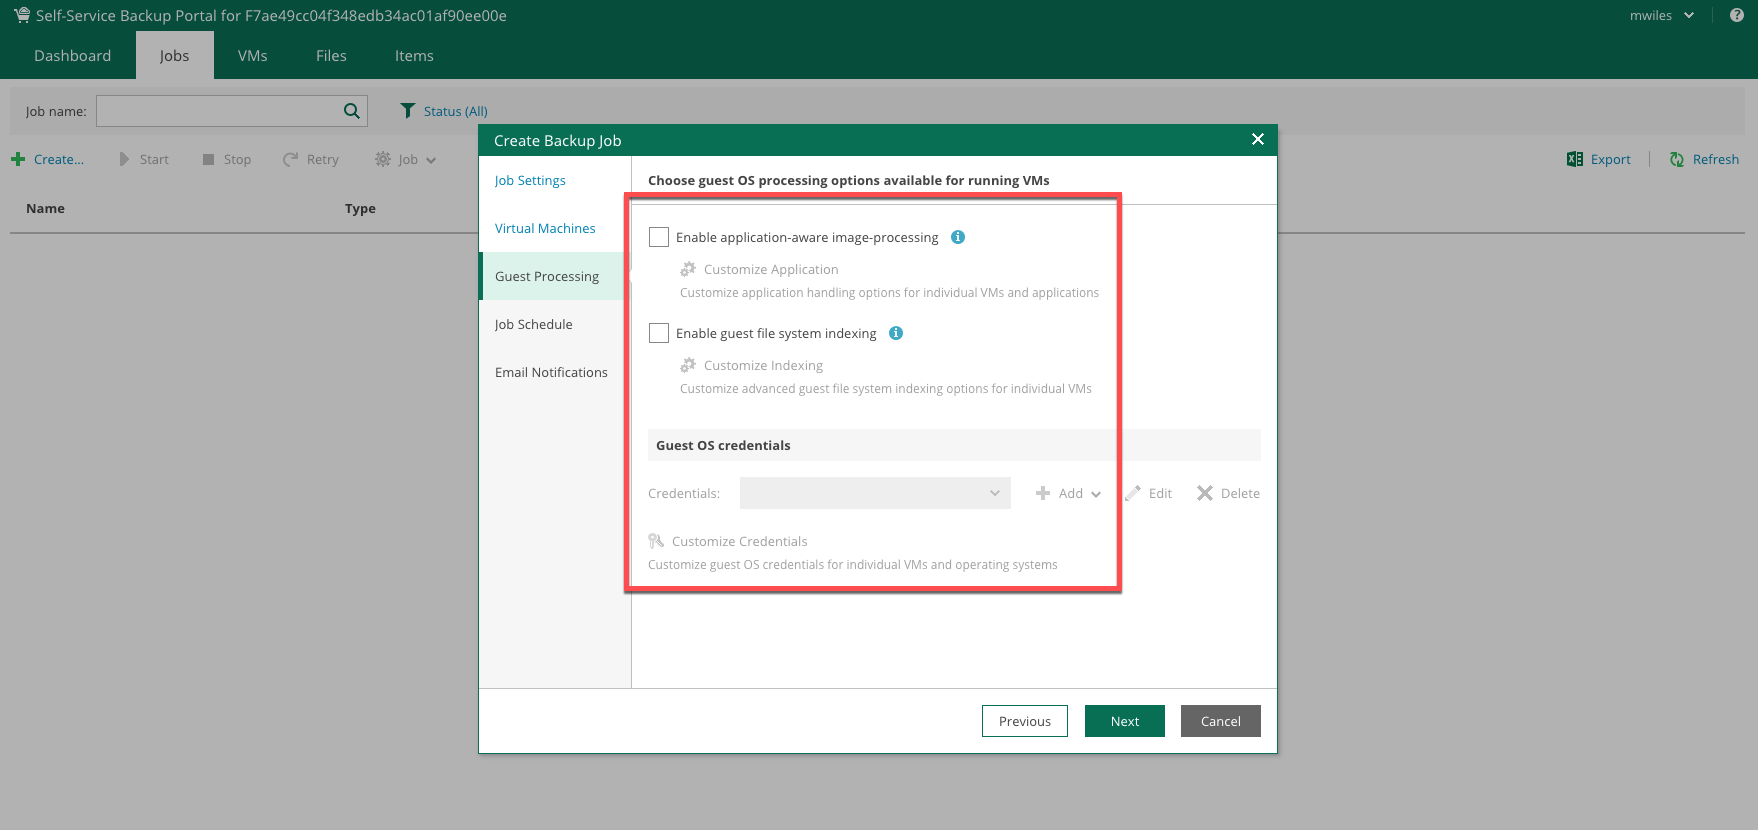Enable application-aware image-processing checkbox

[x=659, y=237]
